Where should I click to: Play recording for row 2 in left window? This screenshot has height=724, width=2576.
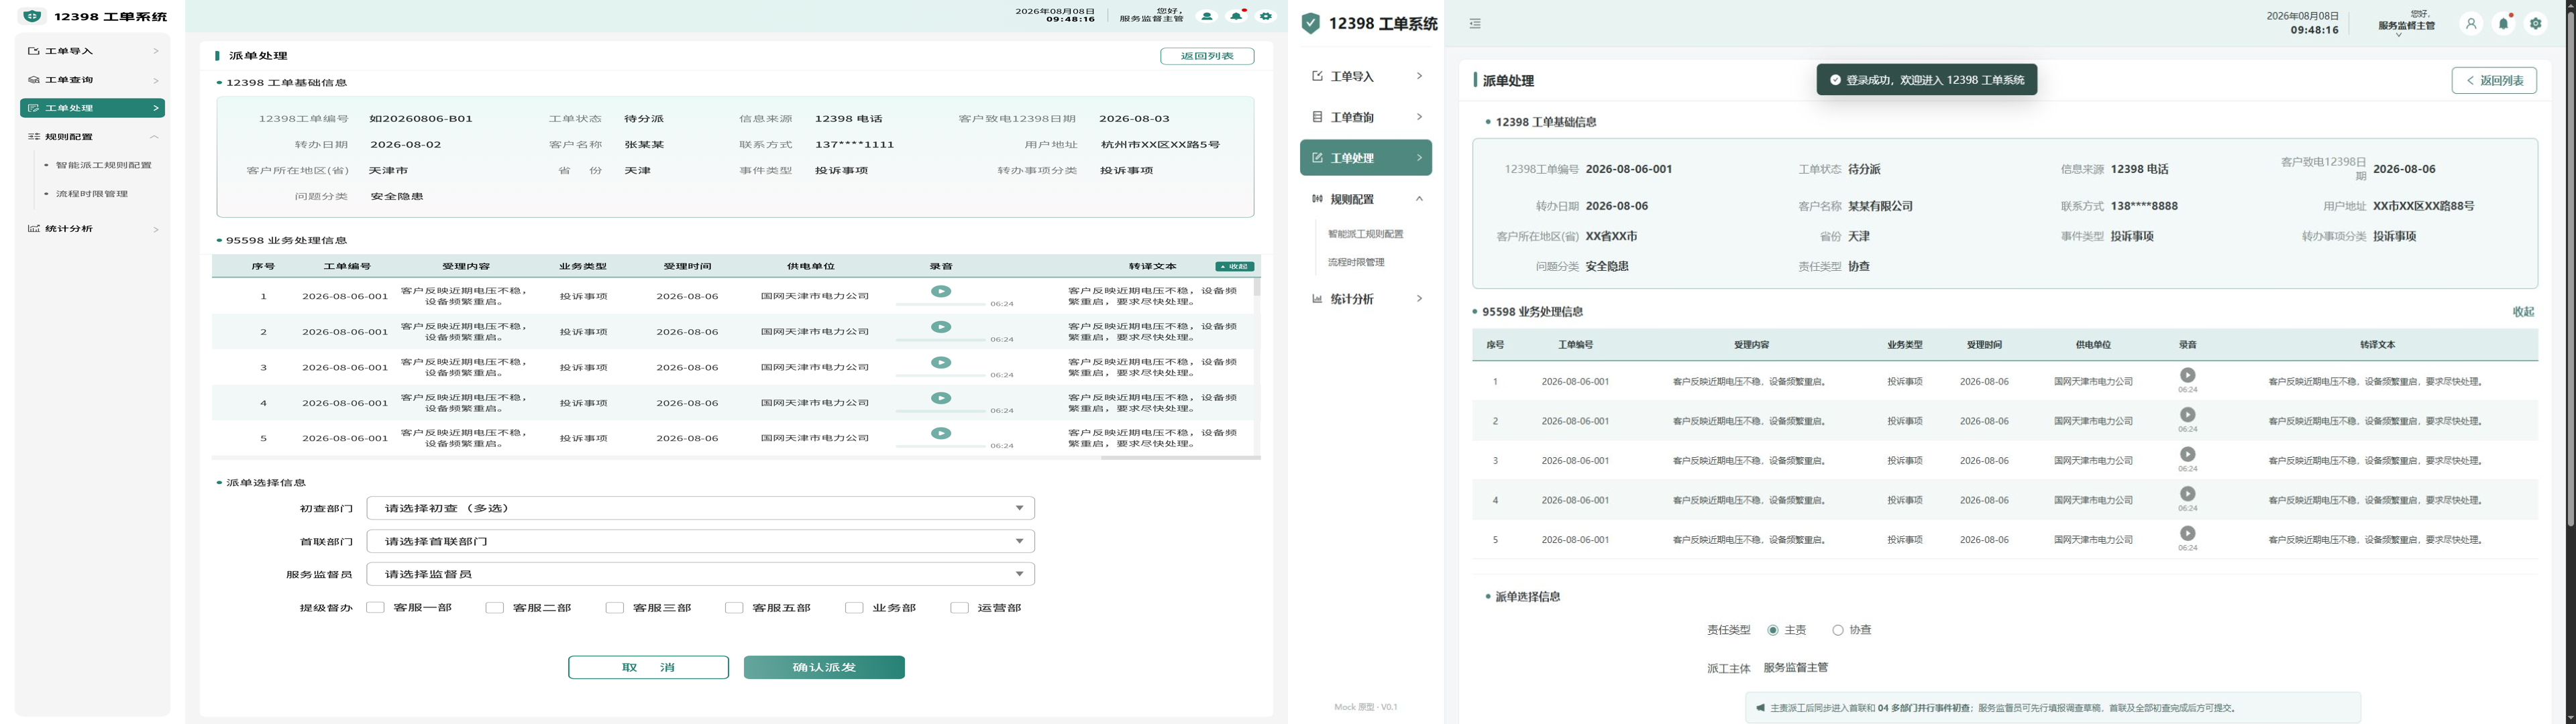(941, 327)
